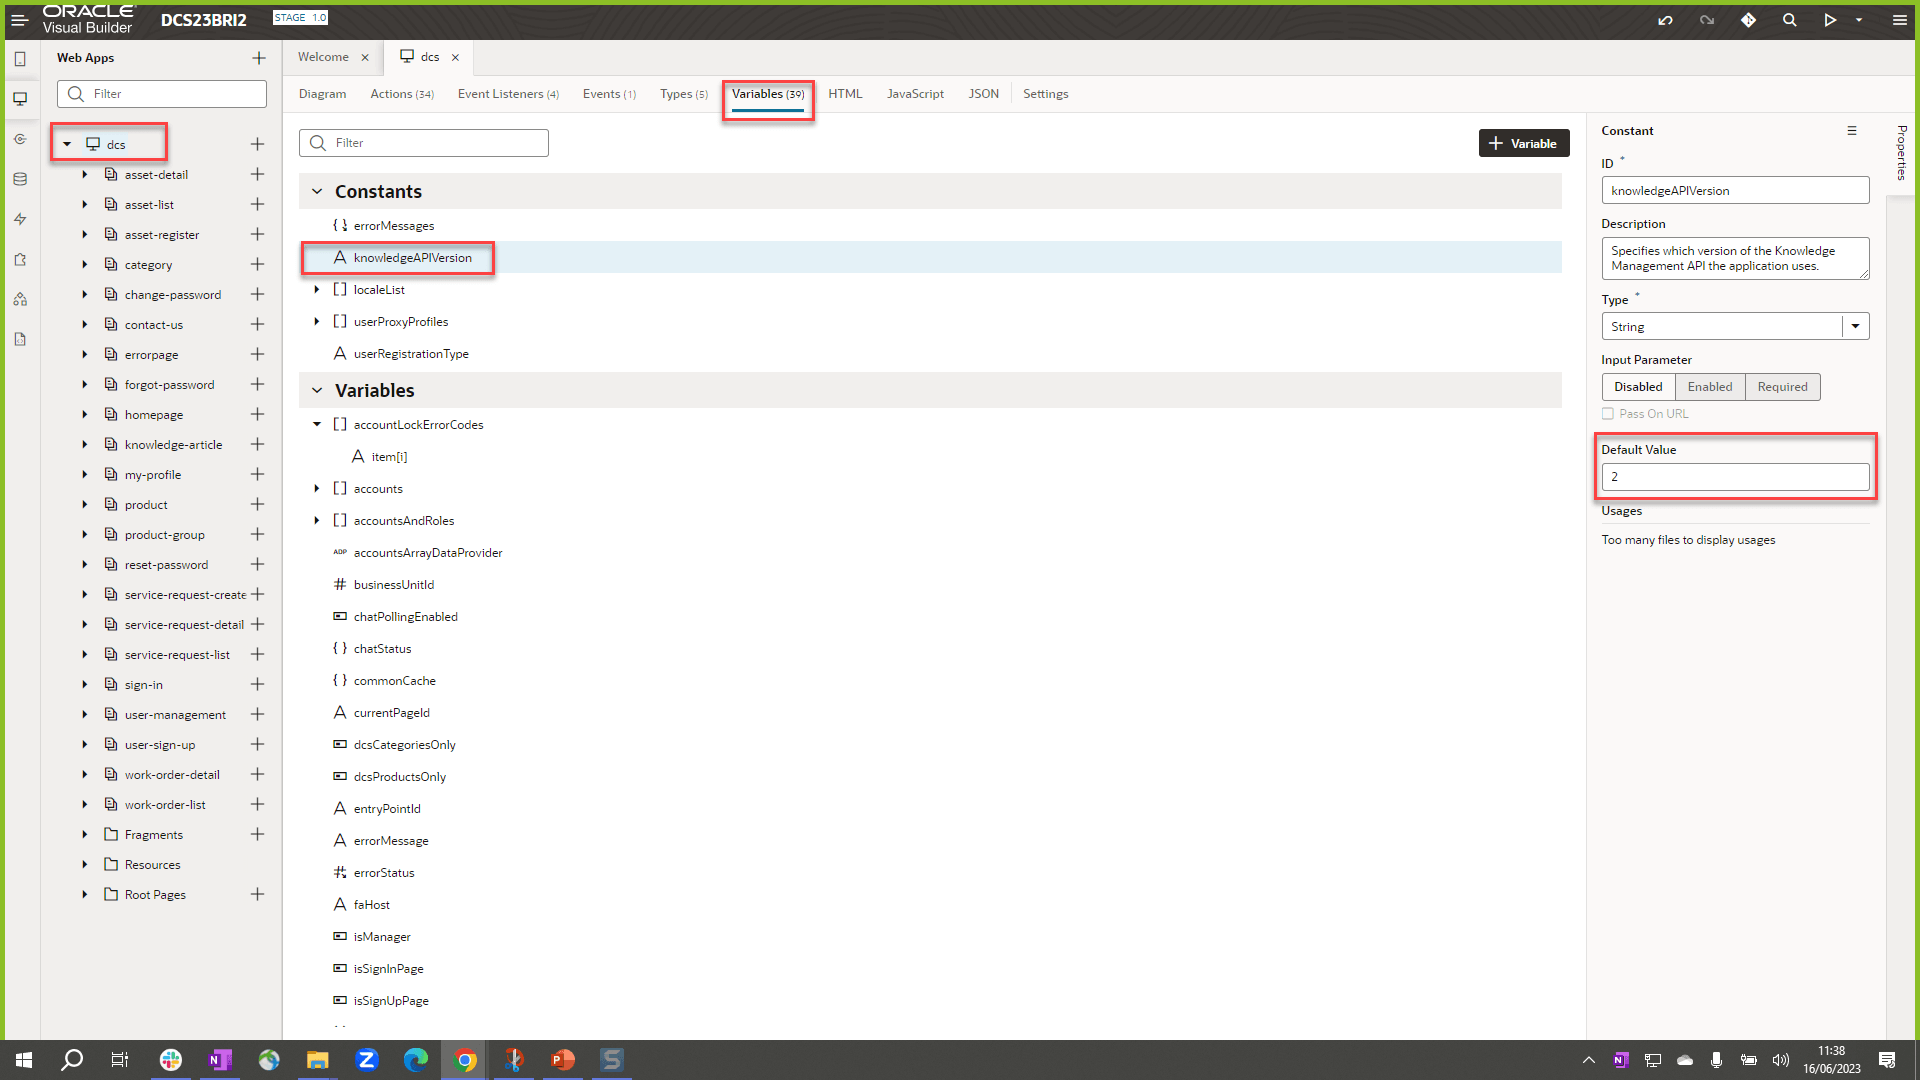The height and width of the screenshot is (1080, 1920).
Task: Open the Web Applications panel icon
Action: coord(20,98)
